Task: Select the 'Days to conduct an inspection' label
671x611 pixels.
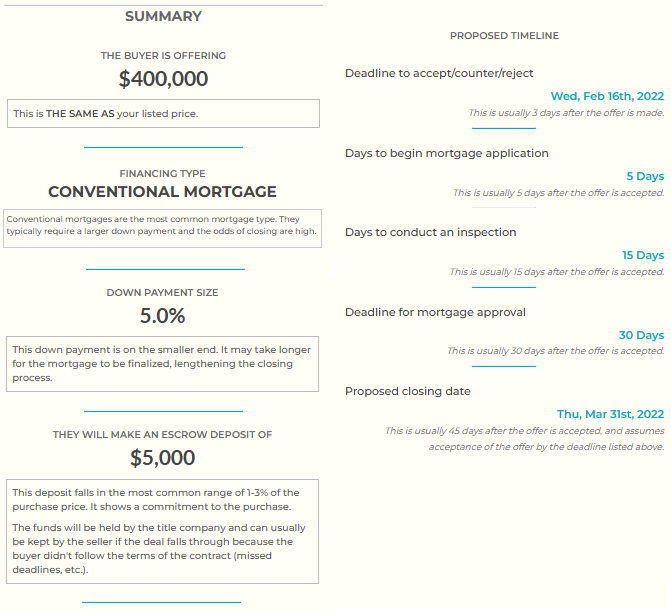Action: (431, 232)
